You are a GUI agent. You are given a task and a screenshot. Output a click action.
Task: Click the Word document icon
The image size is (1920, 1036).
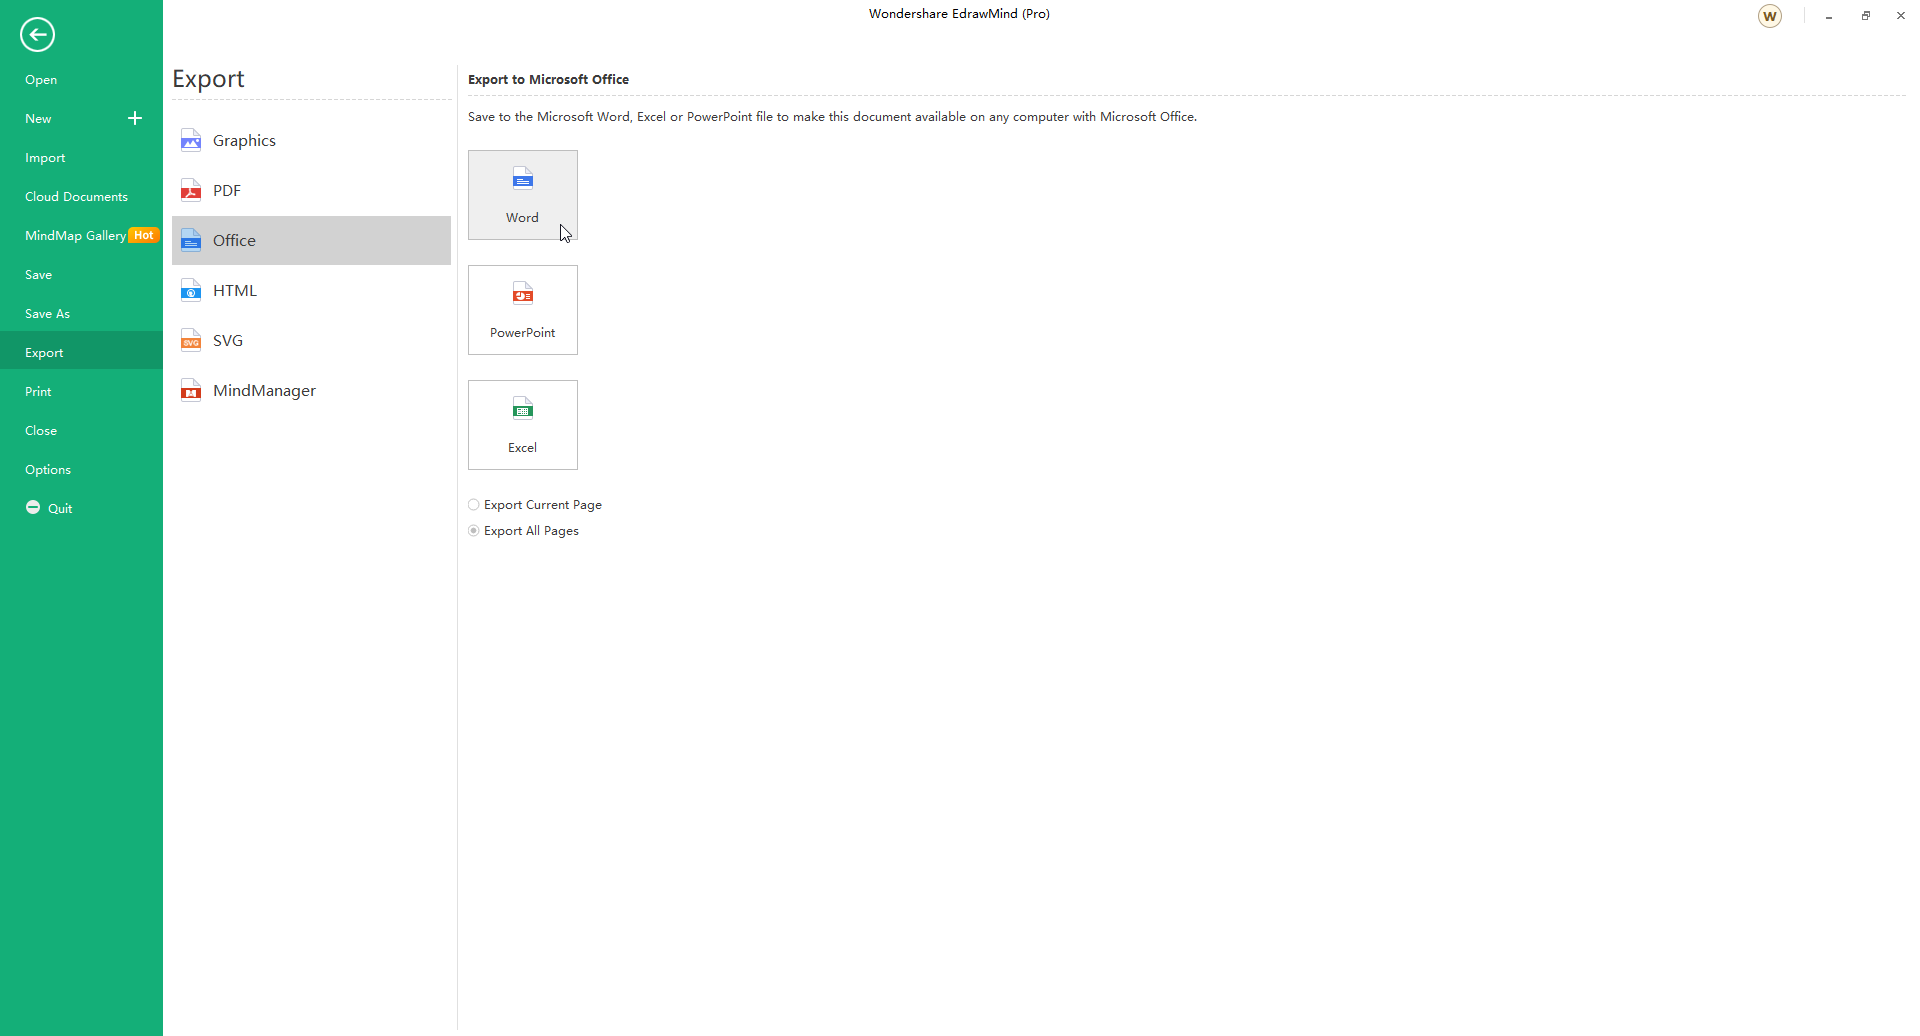pos(523,179)
